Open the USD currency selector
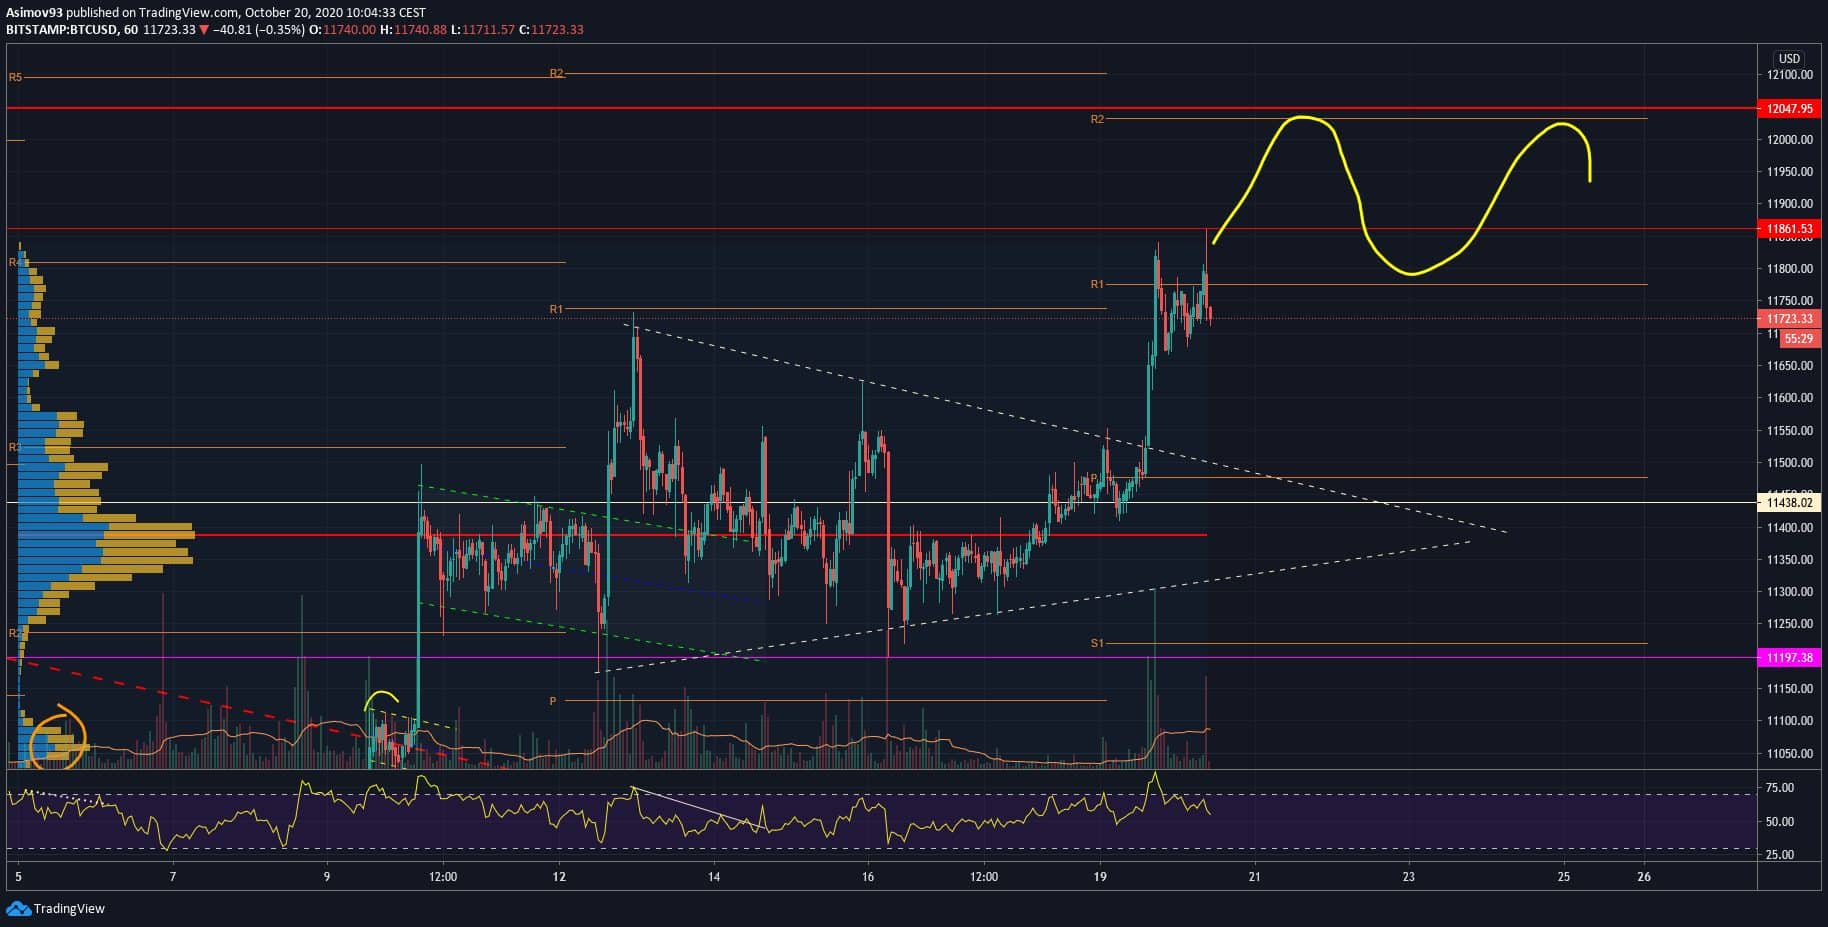The width and height of the screenshot is (1828, 927). click(1789, 58)
